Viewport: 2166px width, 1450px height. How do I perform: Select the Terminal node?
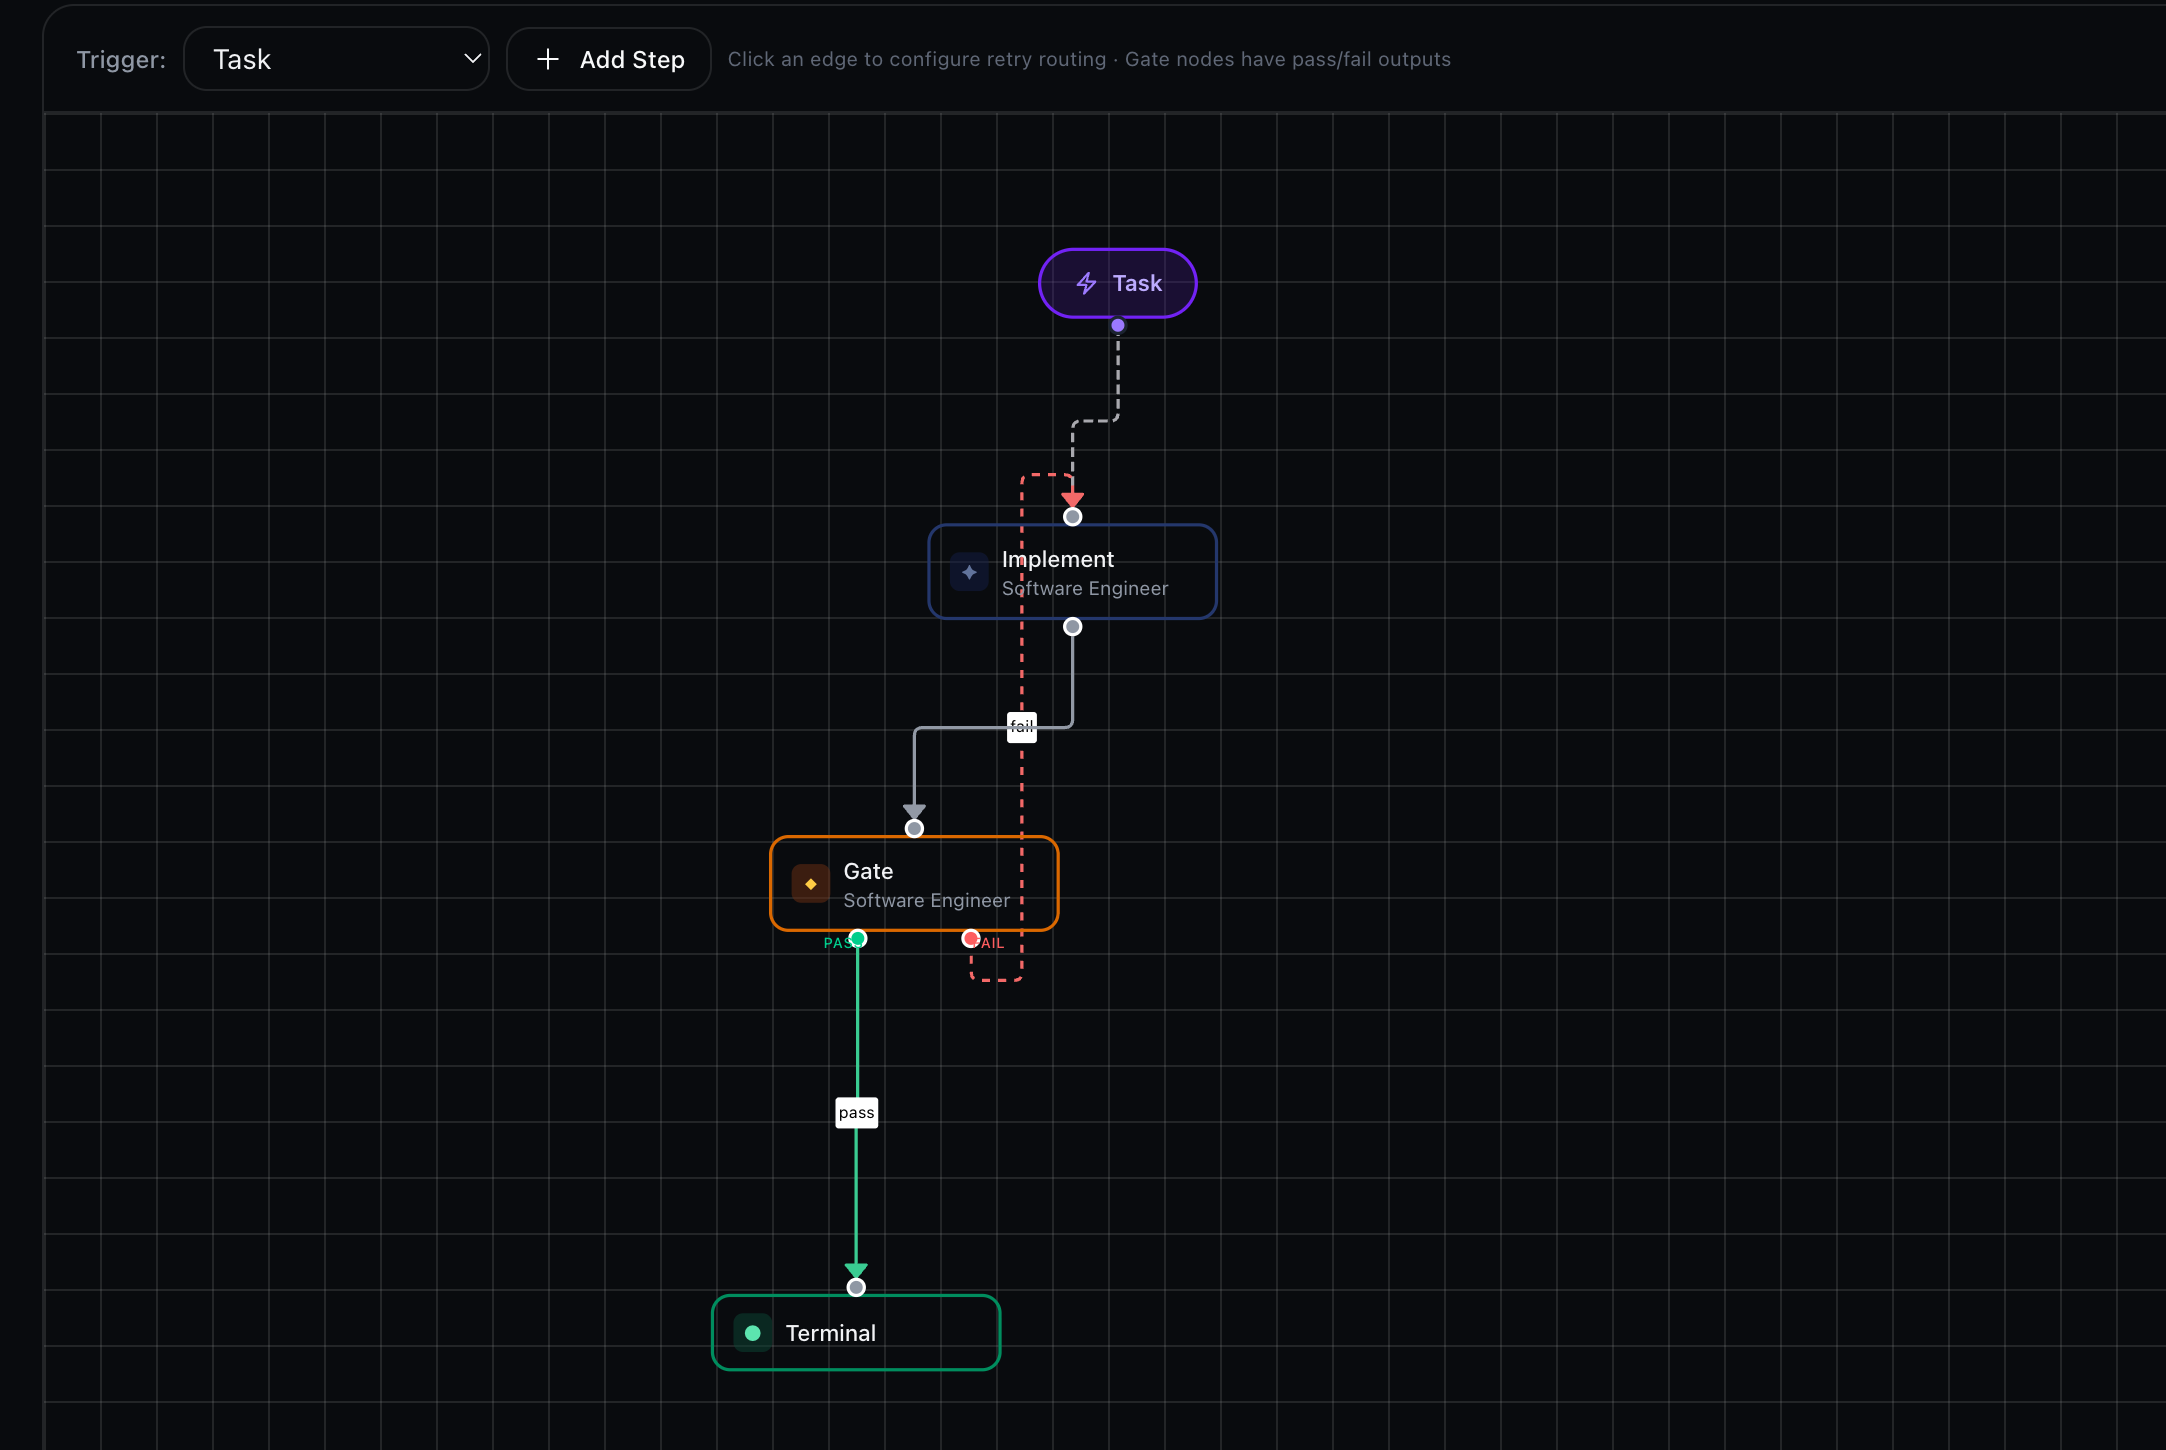[x=856, y=1333]
